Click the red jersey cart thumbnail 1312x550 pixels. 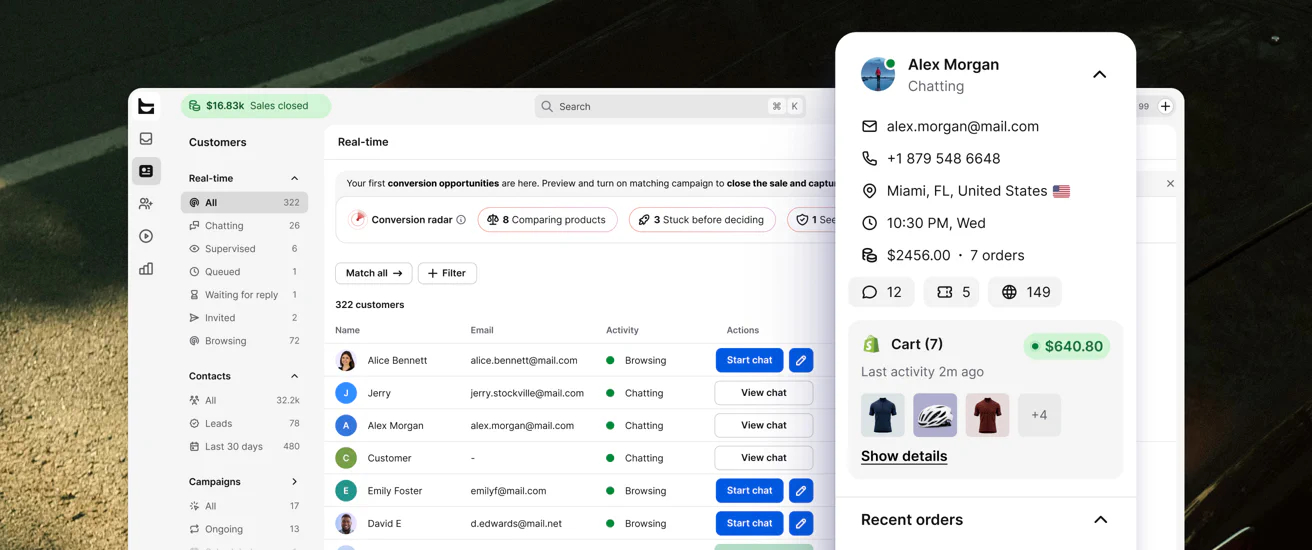click(987, 415)
